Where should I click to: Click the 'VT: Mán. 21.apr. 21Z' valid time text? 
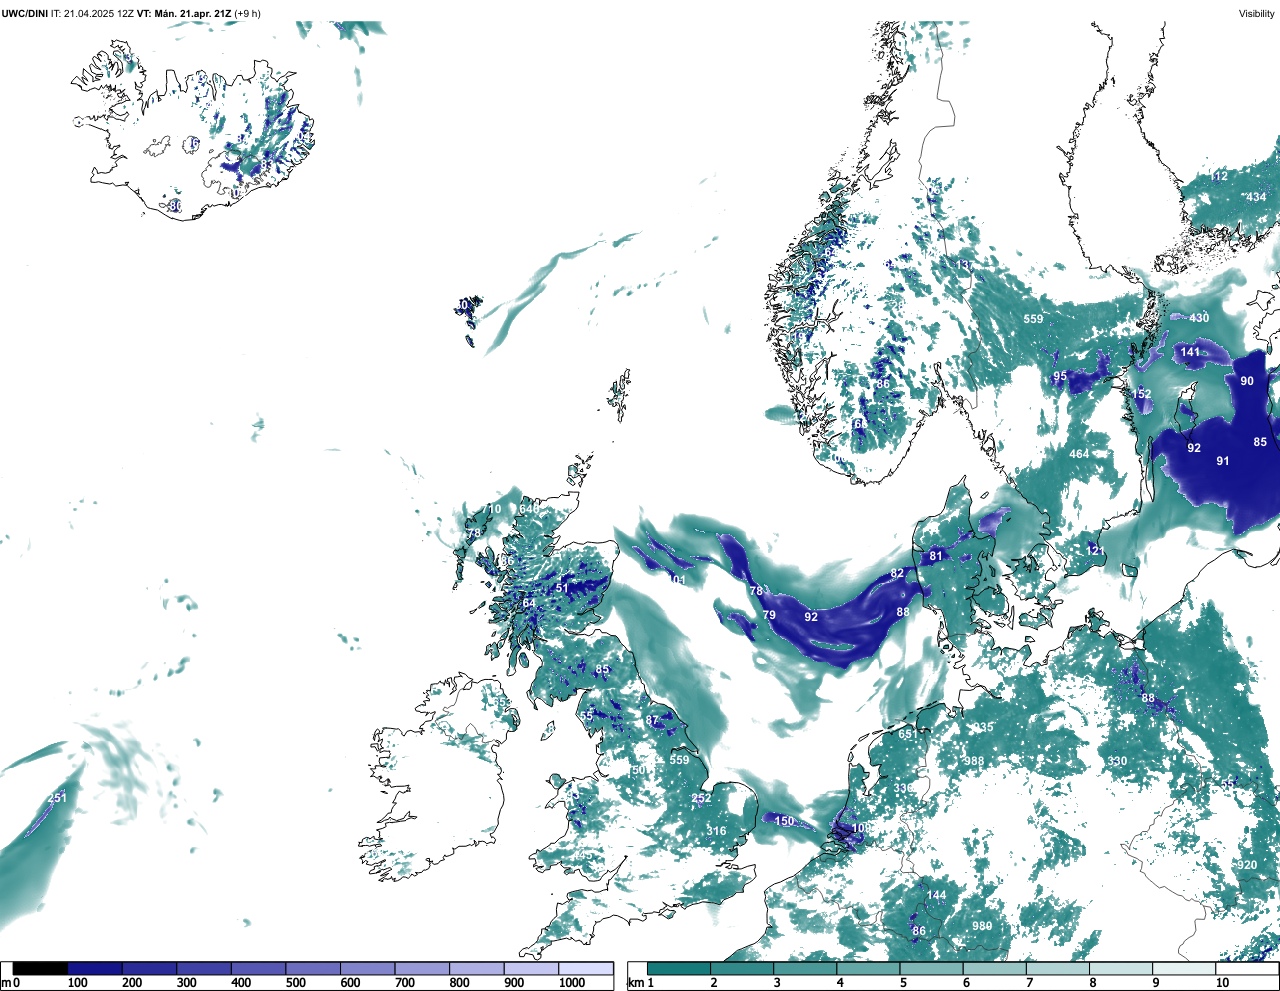(183, 13)
